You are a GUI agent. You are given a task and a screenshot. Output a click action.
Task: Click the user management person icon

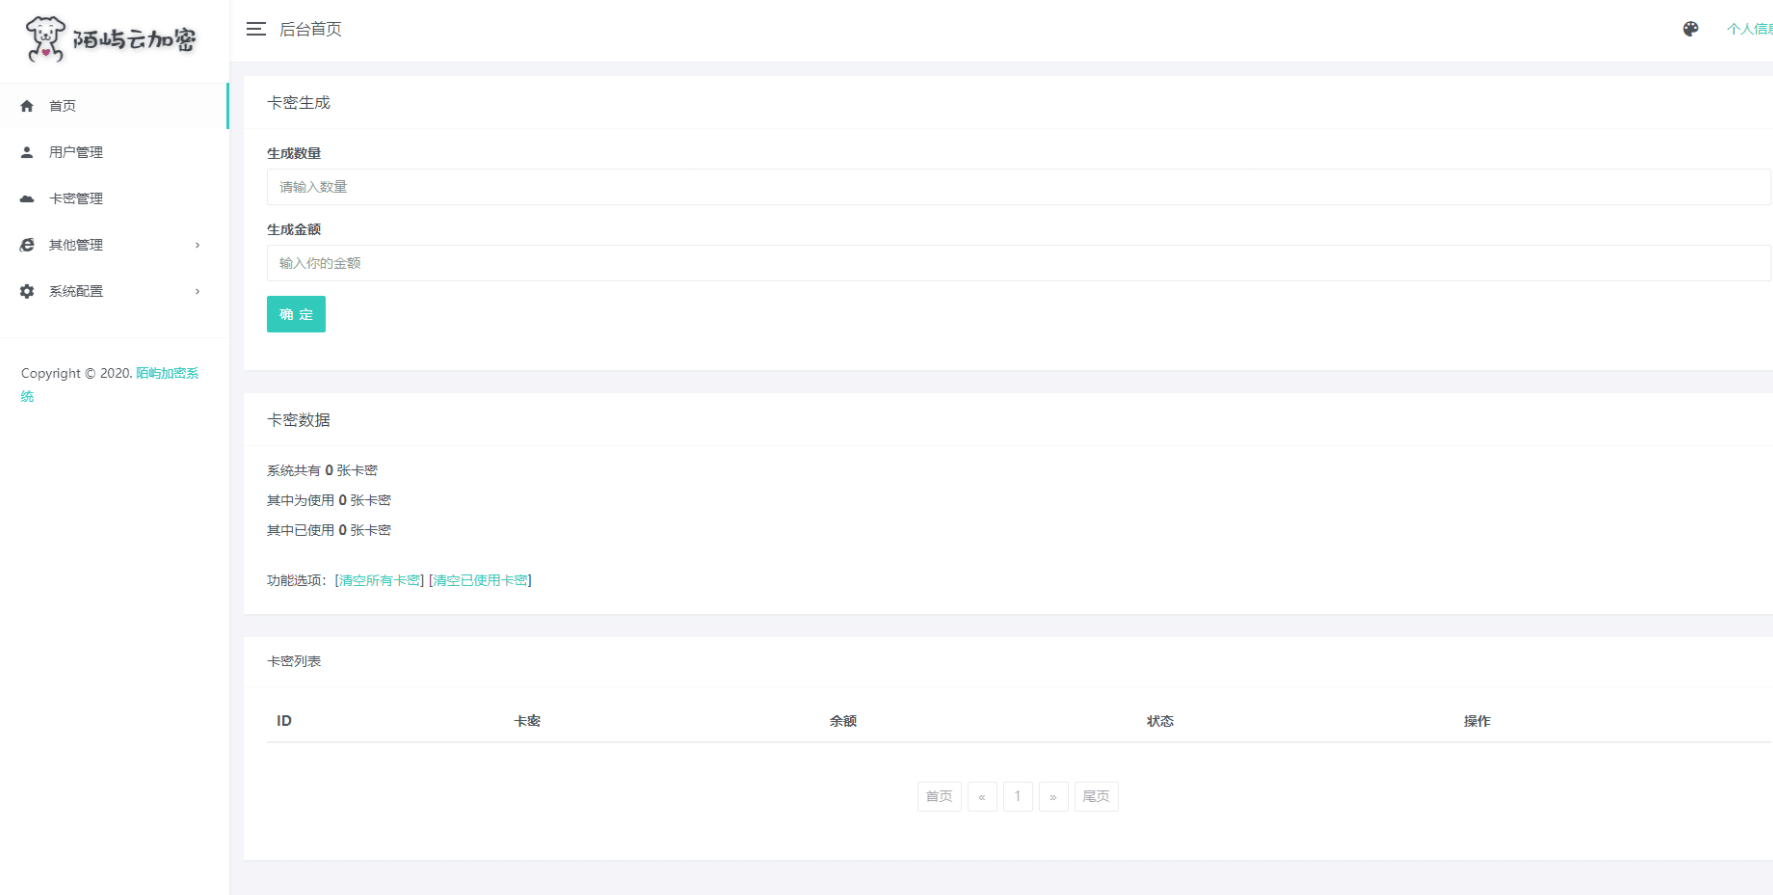coord(27,152)
